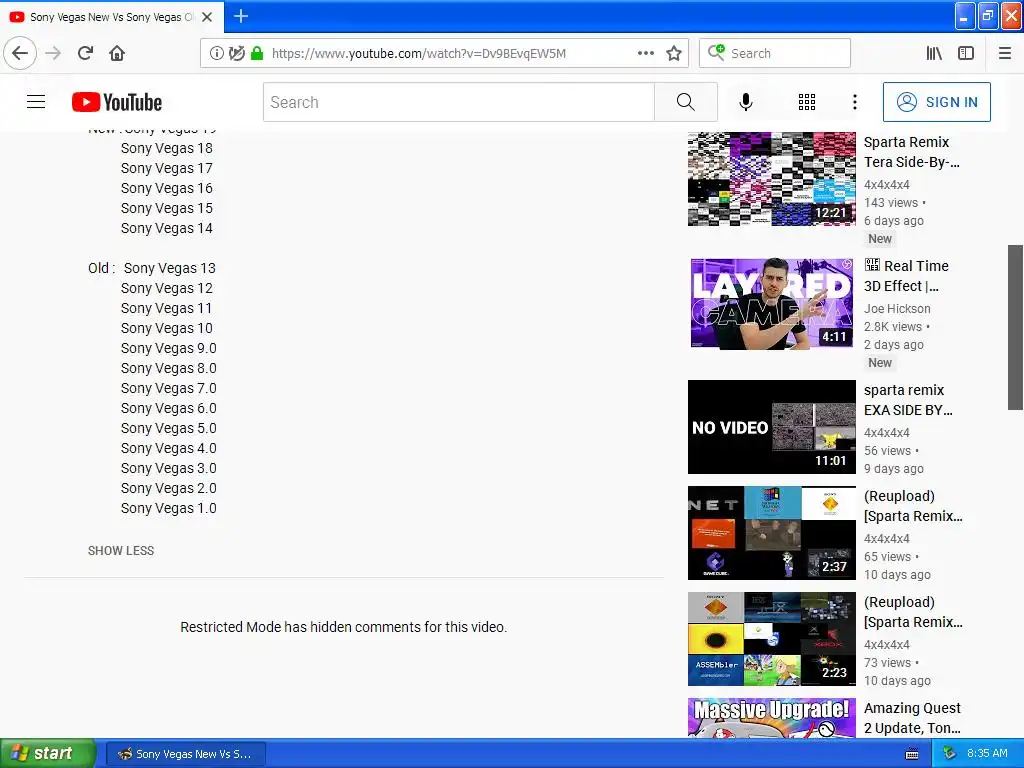Click the YouTube search input field
The width and height of the screenshot is (1024, 768).
tap(458, 102)
